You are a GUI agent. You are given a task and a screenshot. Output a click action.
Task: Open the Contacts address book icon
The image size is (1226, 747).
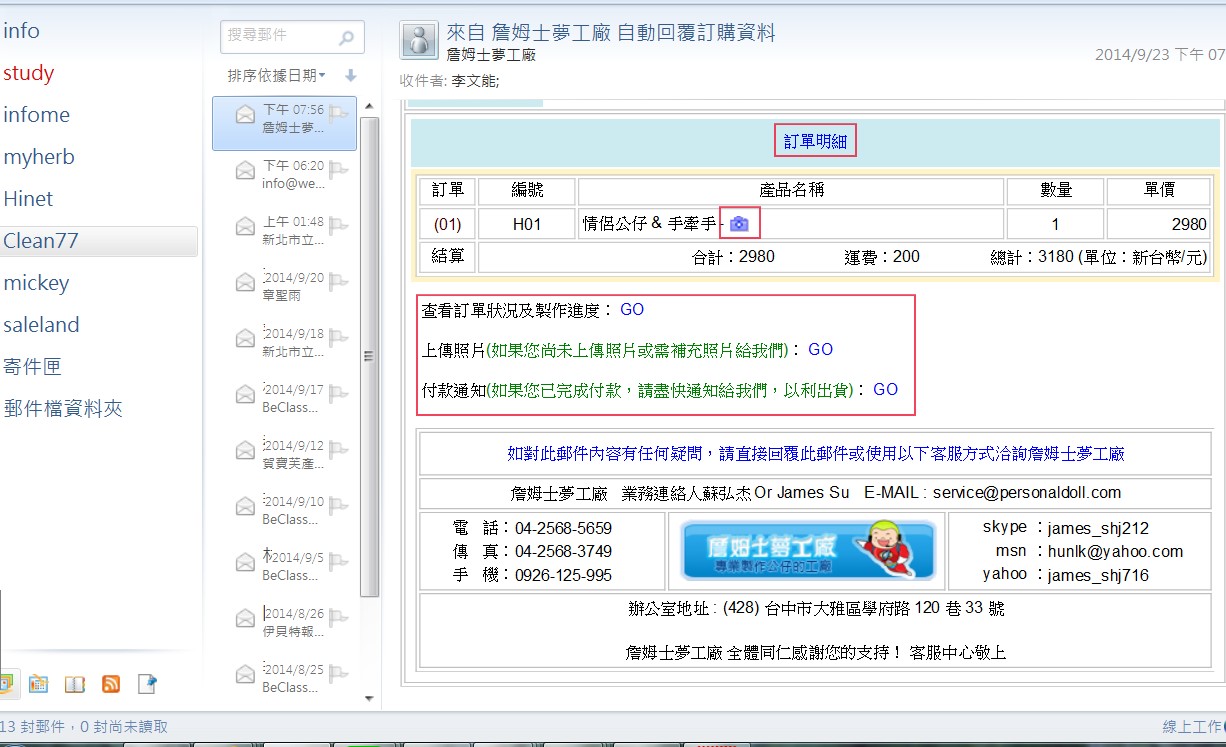75,684
